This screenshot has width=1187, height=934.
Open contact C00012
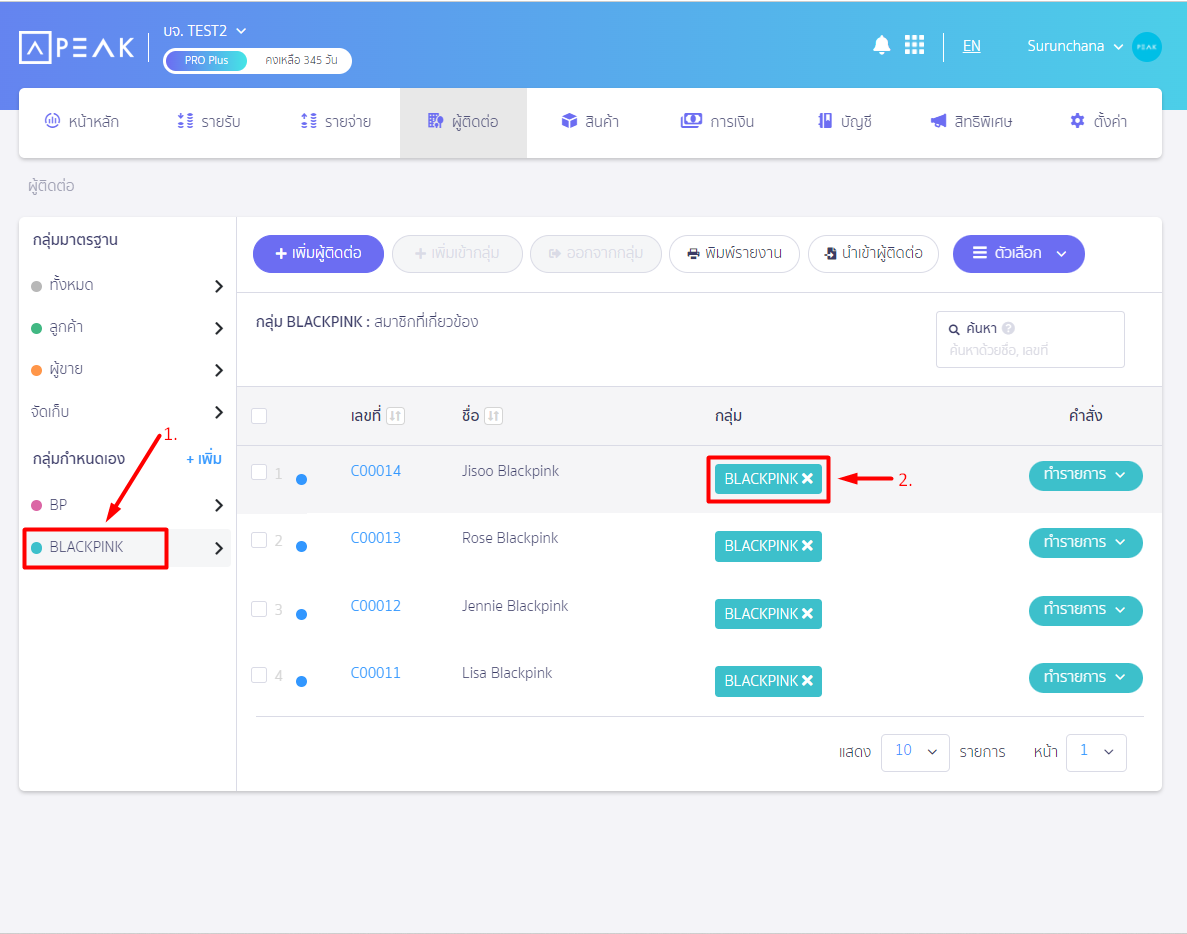(x=375, y=606)
